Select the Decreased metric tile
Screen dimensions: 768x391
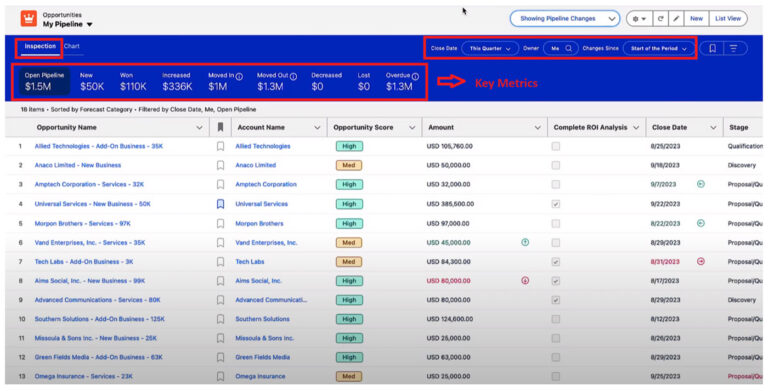(x=326, y=82)
